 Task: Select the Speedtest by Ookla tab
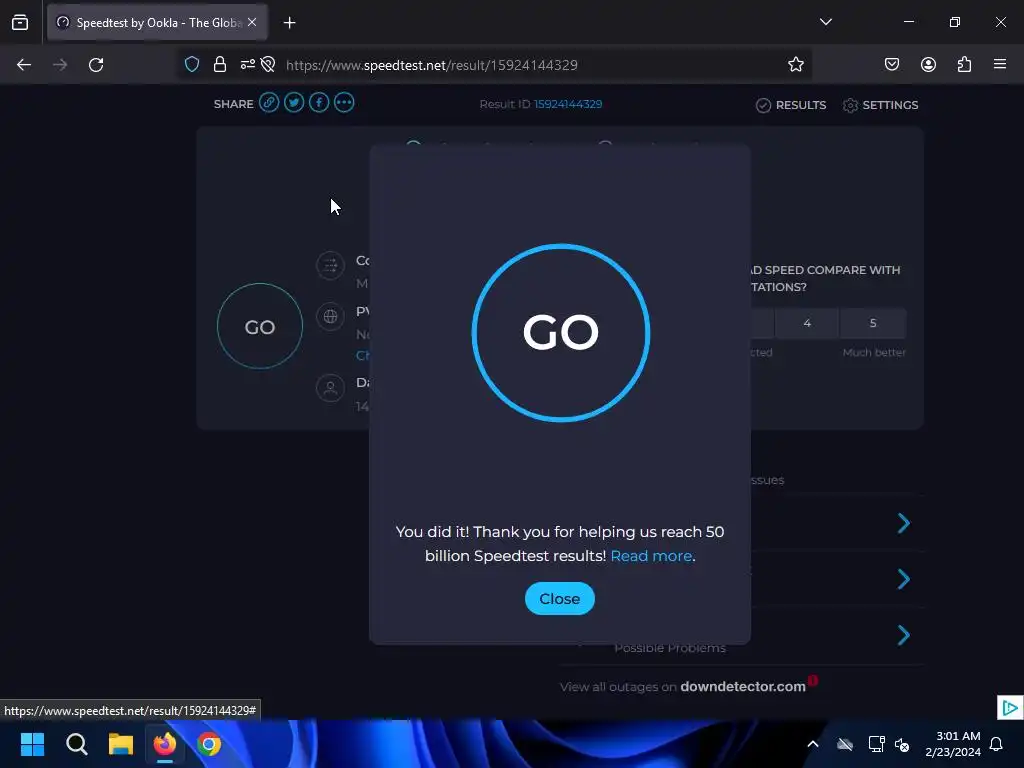pos(157,23)
